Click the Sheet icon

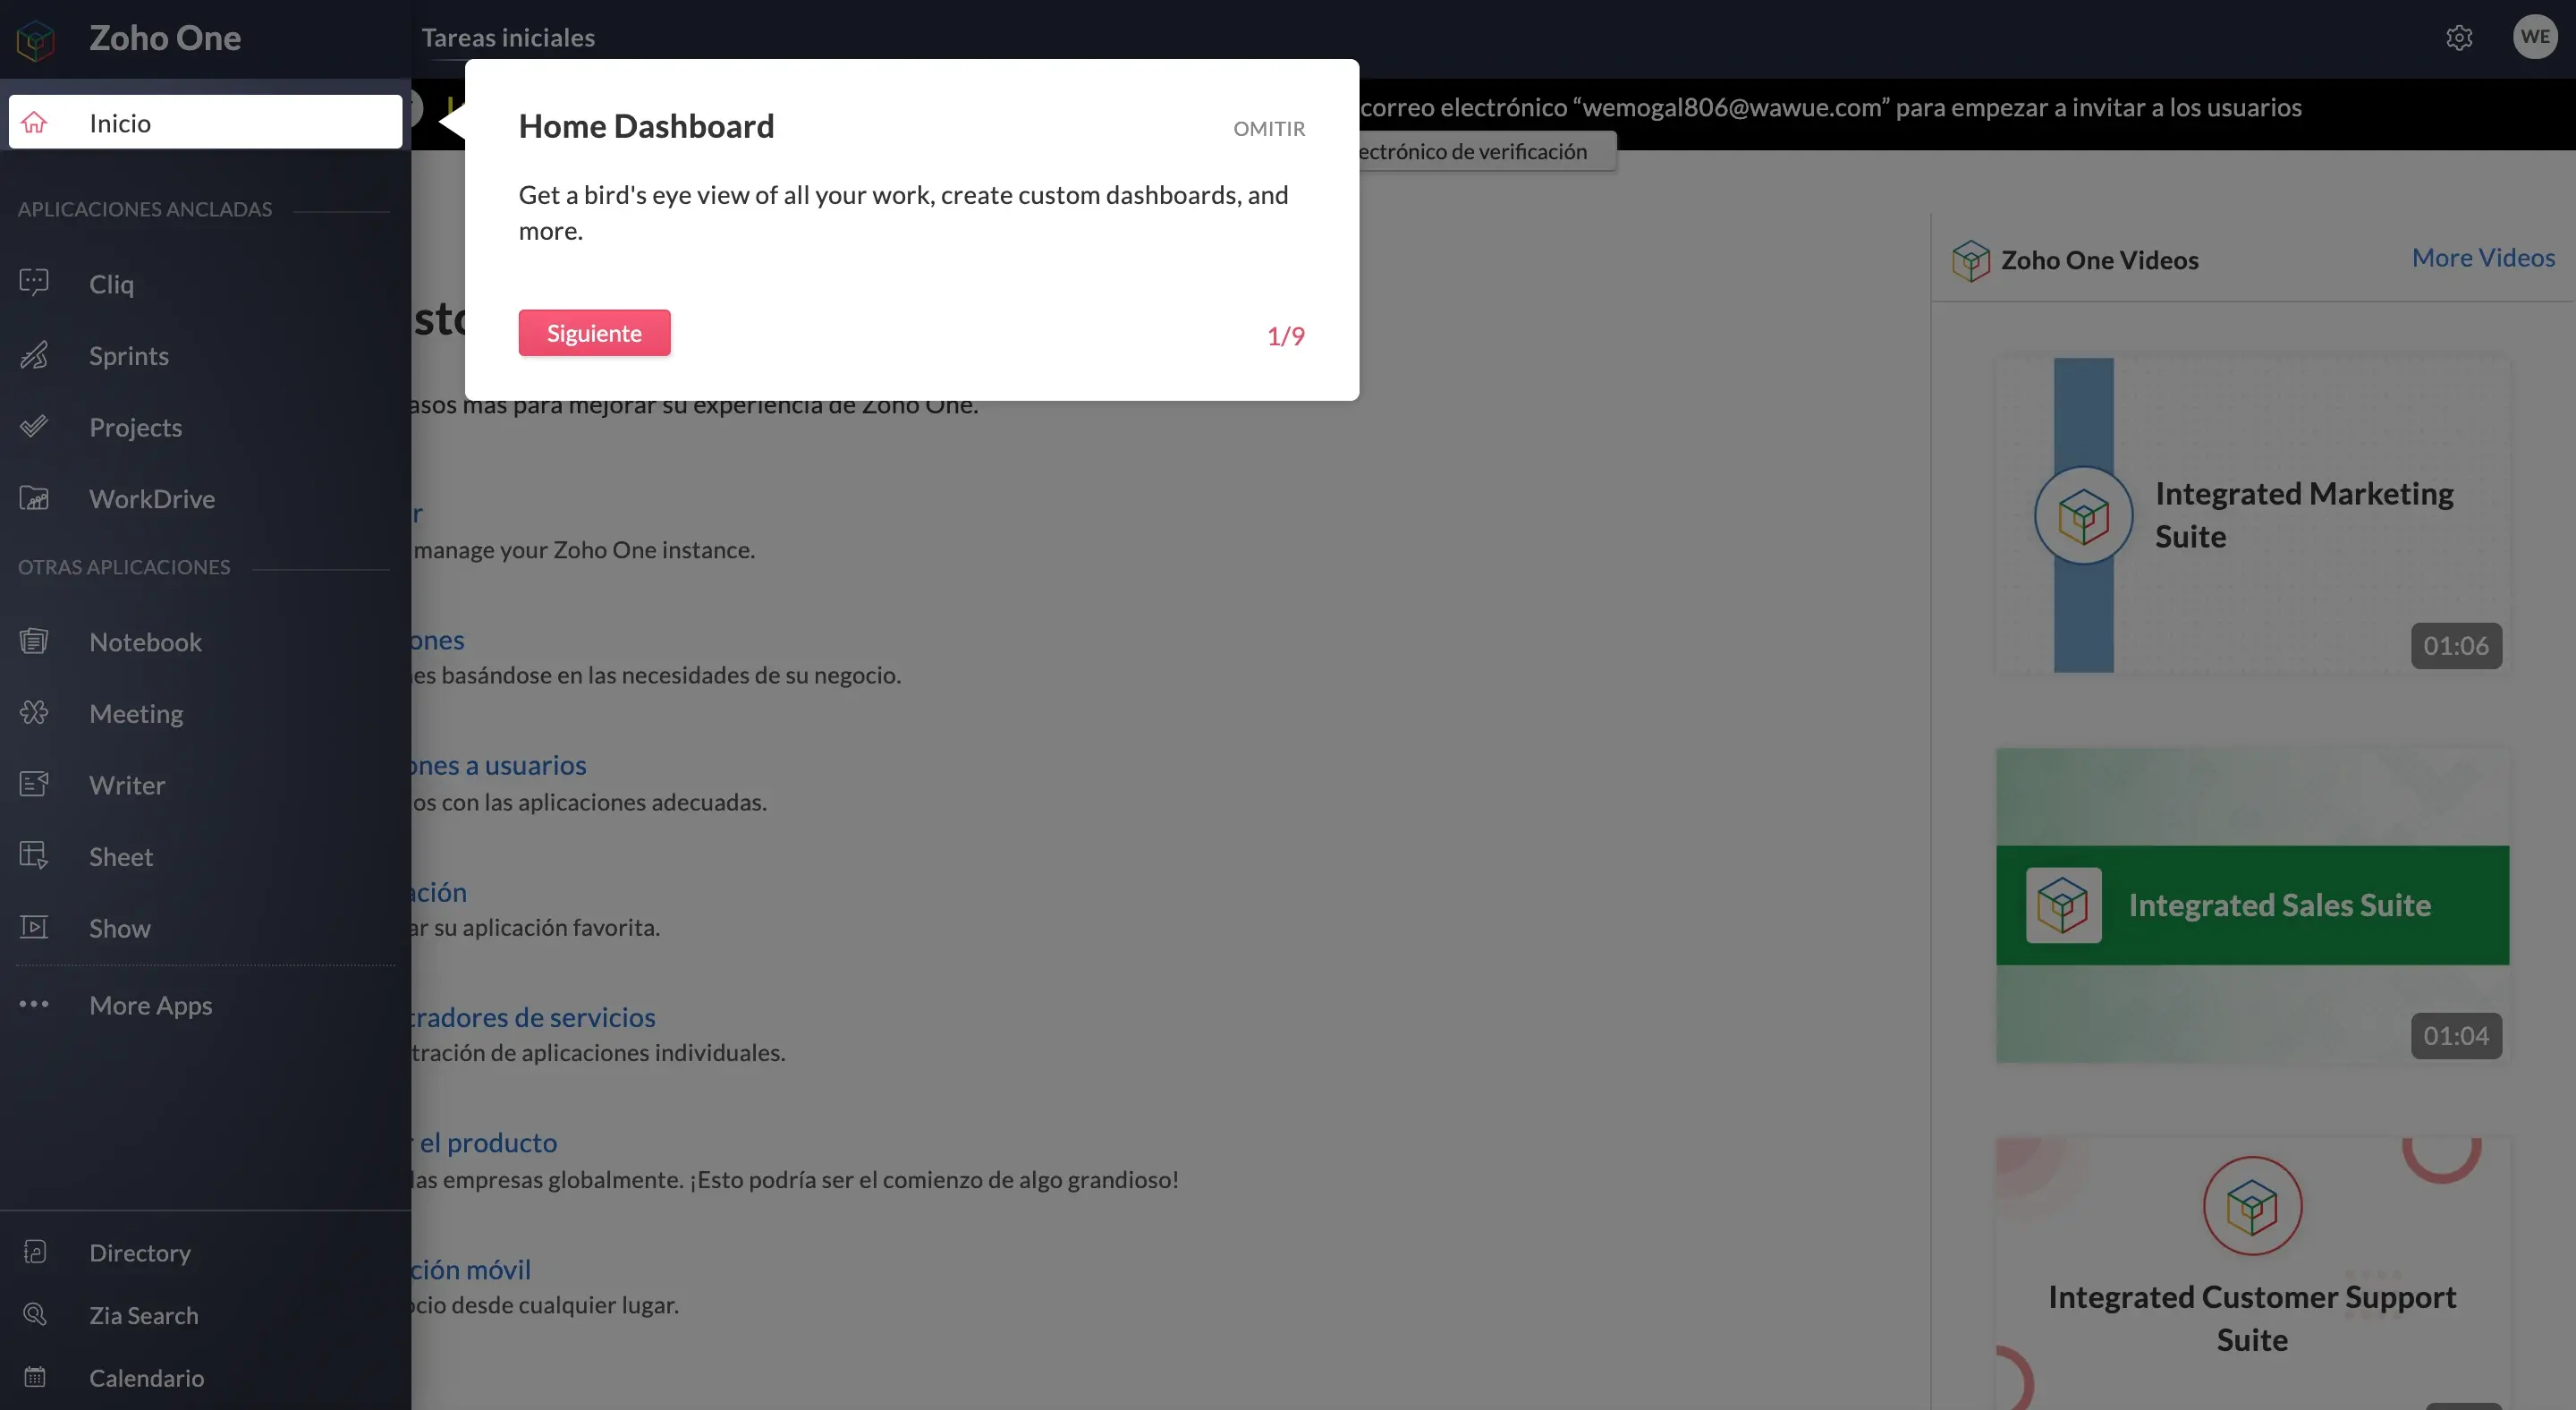pyautogui.click(x=34, y=856)
